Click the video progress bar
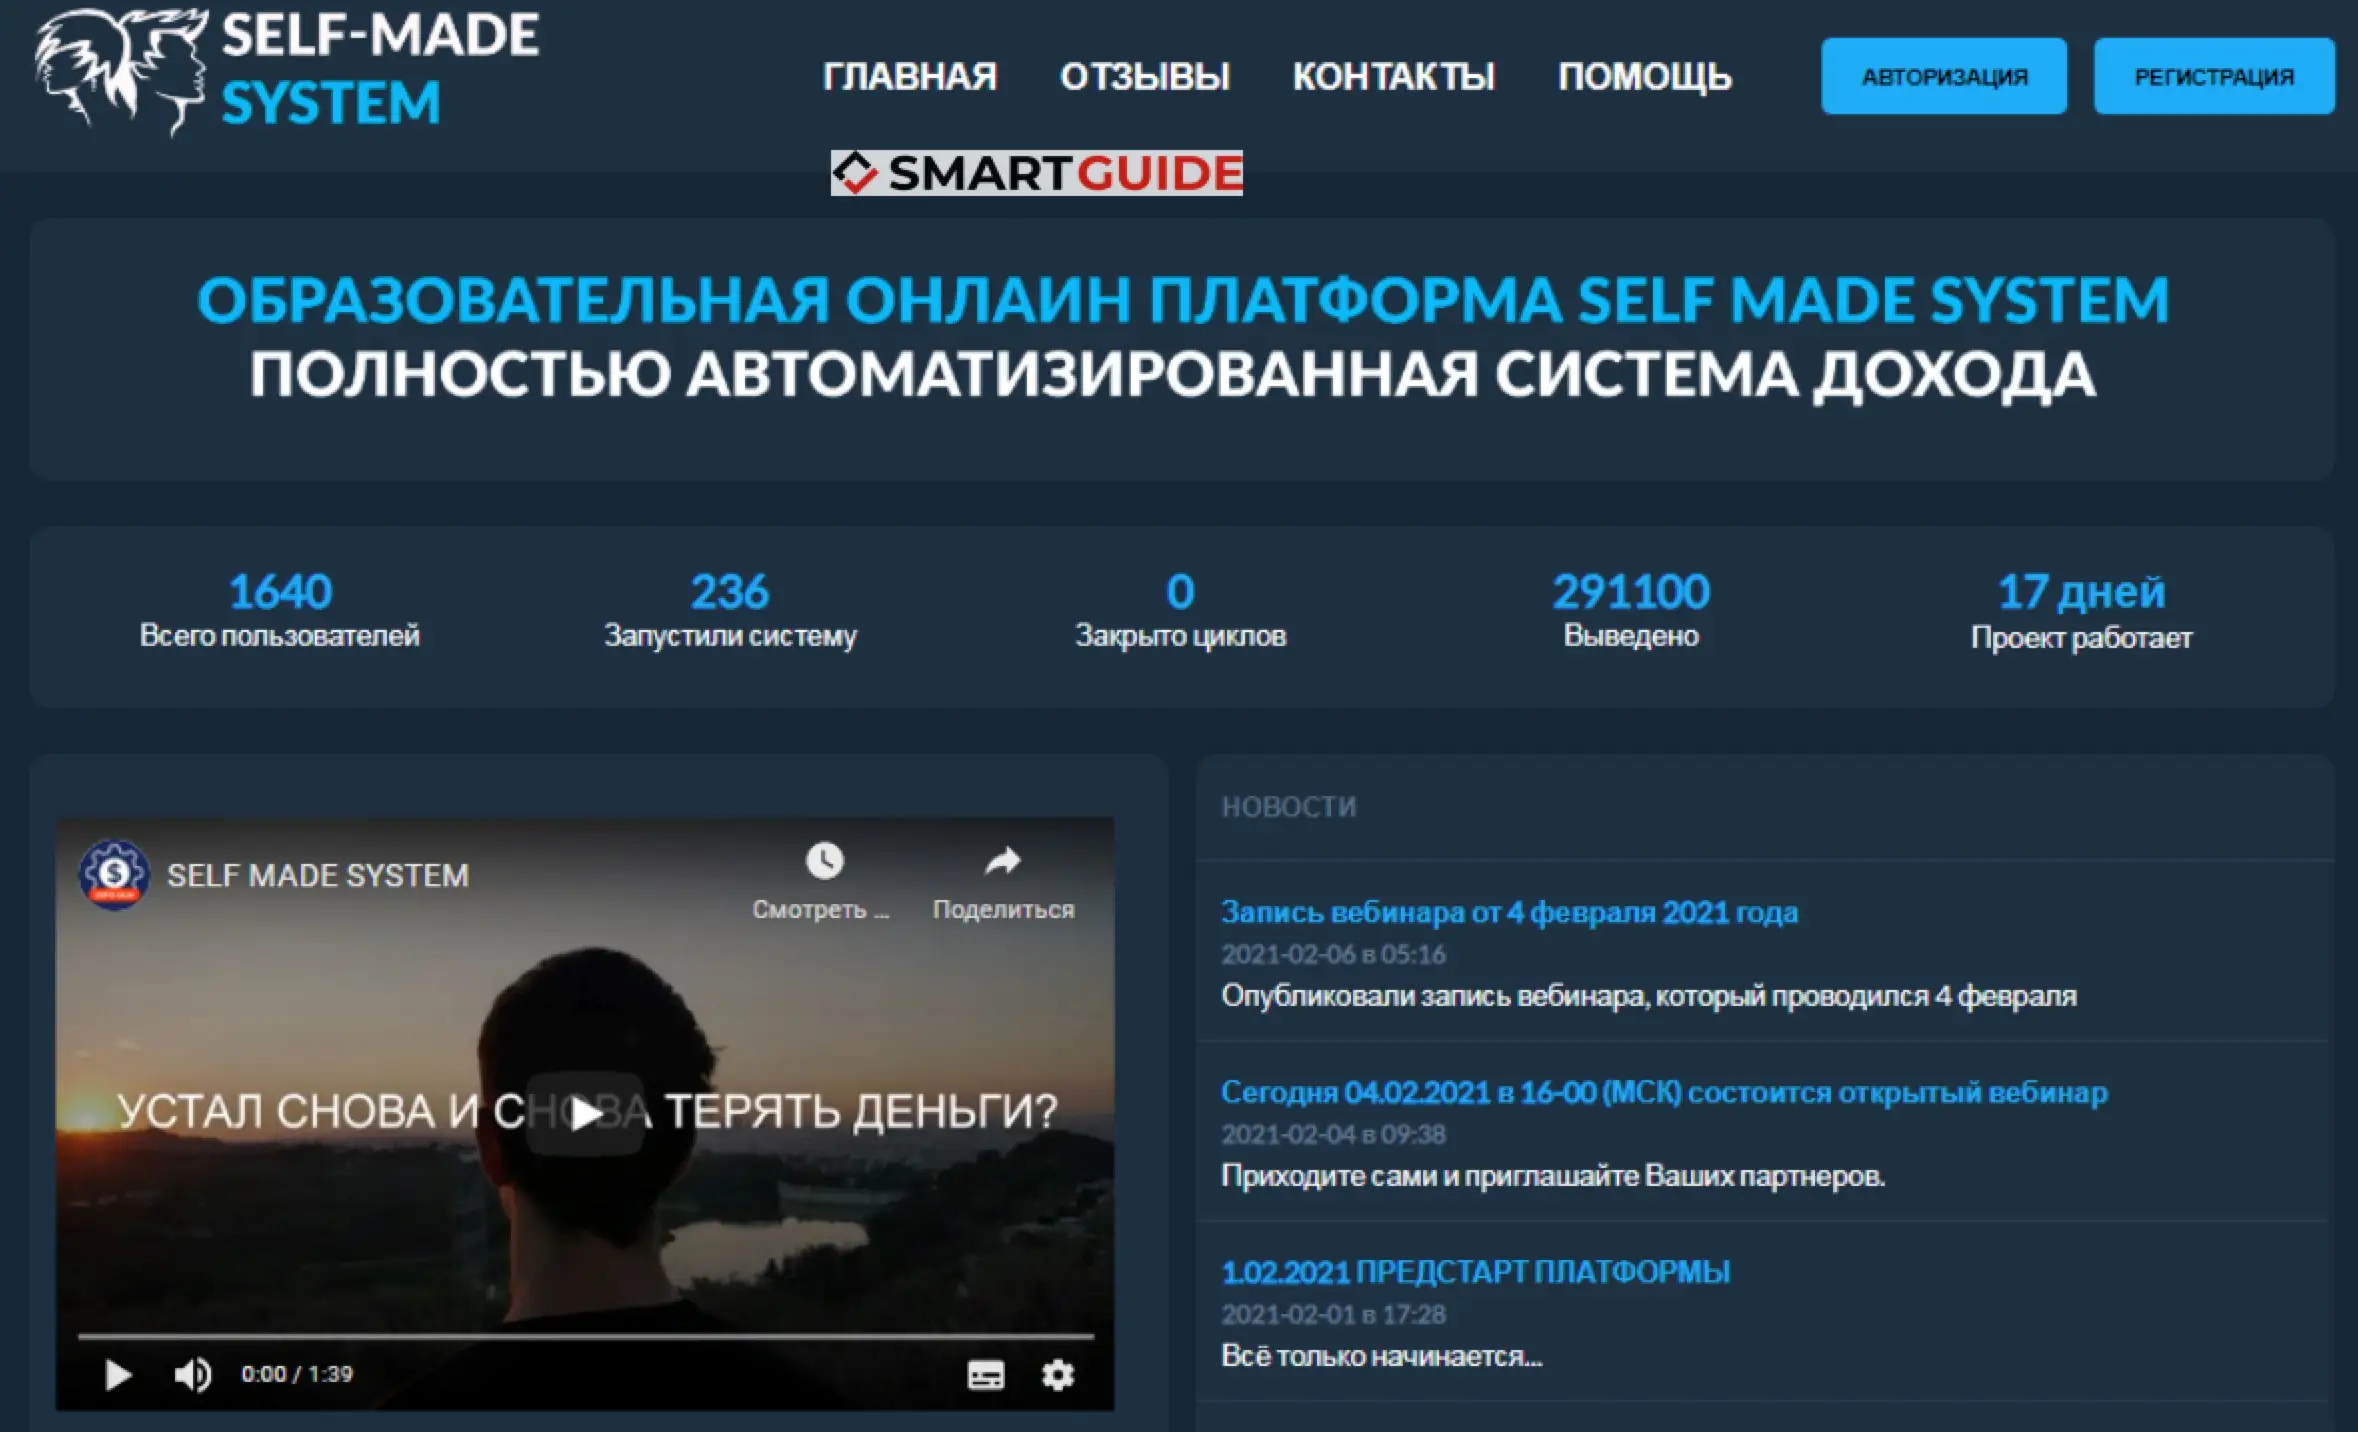The image size is (2358, 1432). pyautogui.click(x=585, y=1336)
